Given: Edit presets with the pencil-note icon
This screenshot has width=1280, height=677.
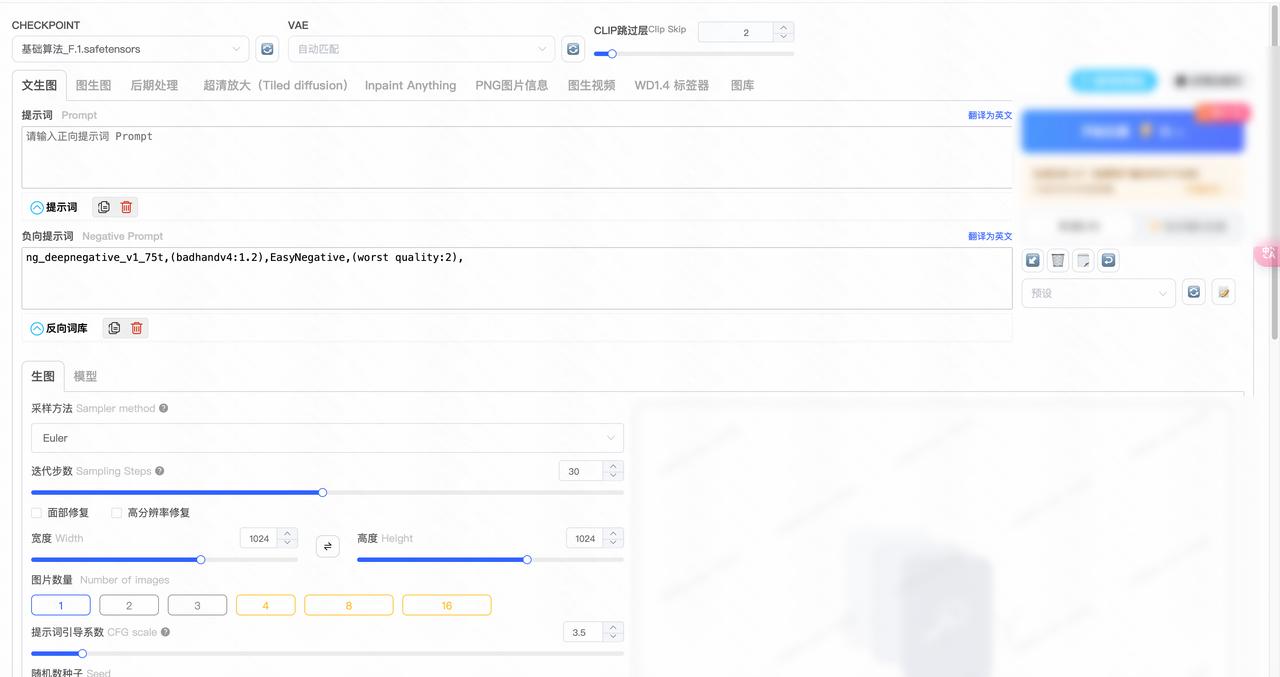Looking at the screenshot, I should point(1223,293).
